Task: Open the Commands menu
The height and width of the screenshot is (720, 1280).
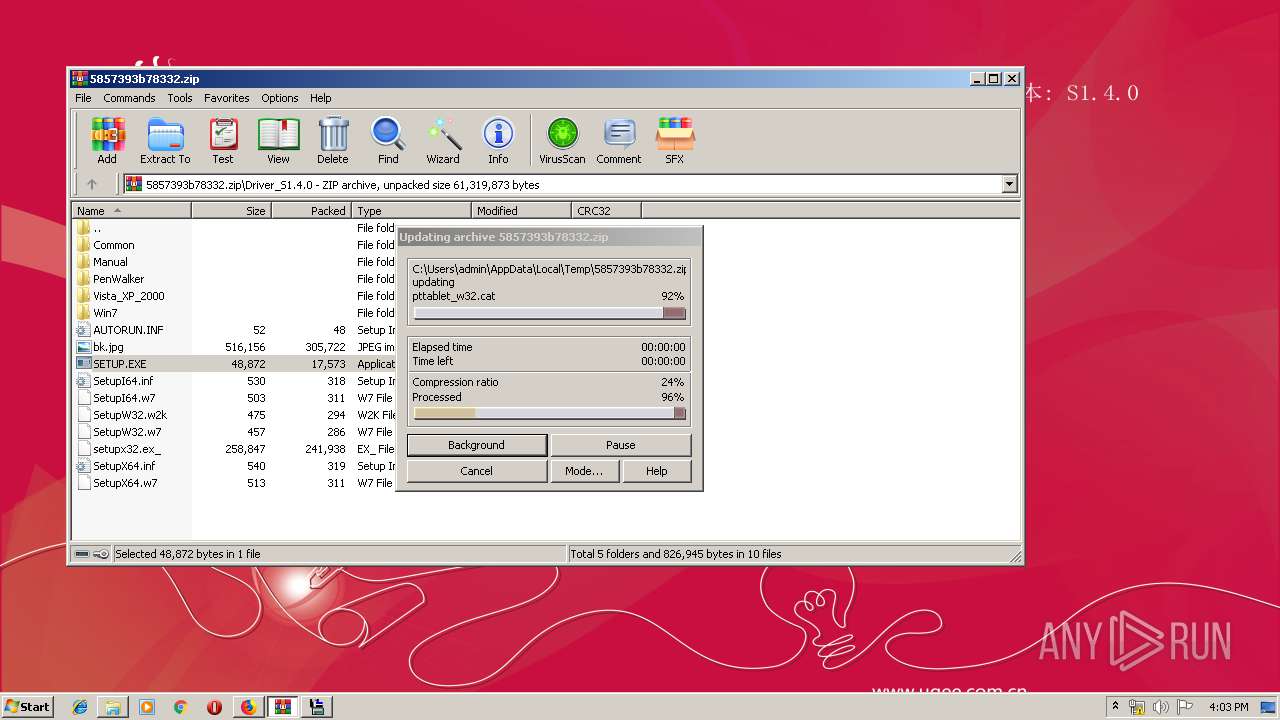Action: (129, 98)
